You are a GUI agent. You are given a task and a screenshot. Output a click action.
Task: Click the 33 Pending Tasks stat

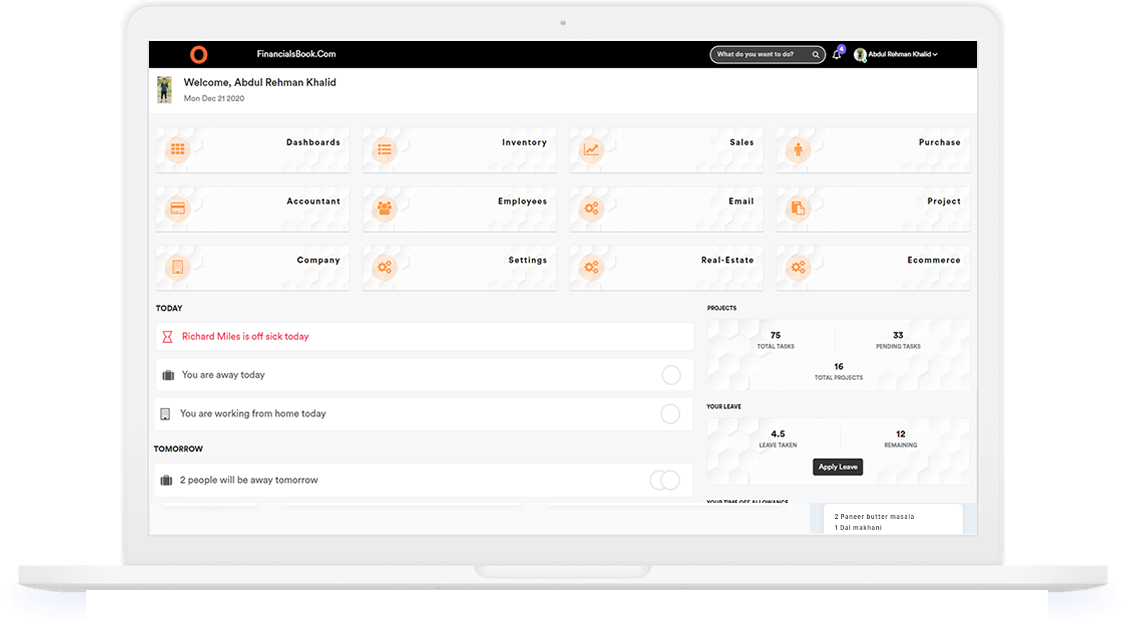[x=898, y=341]
